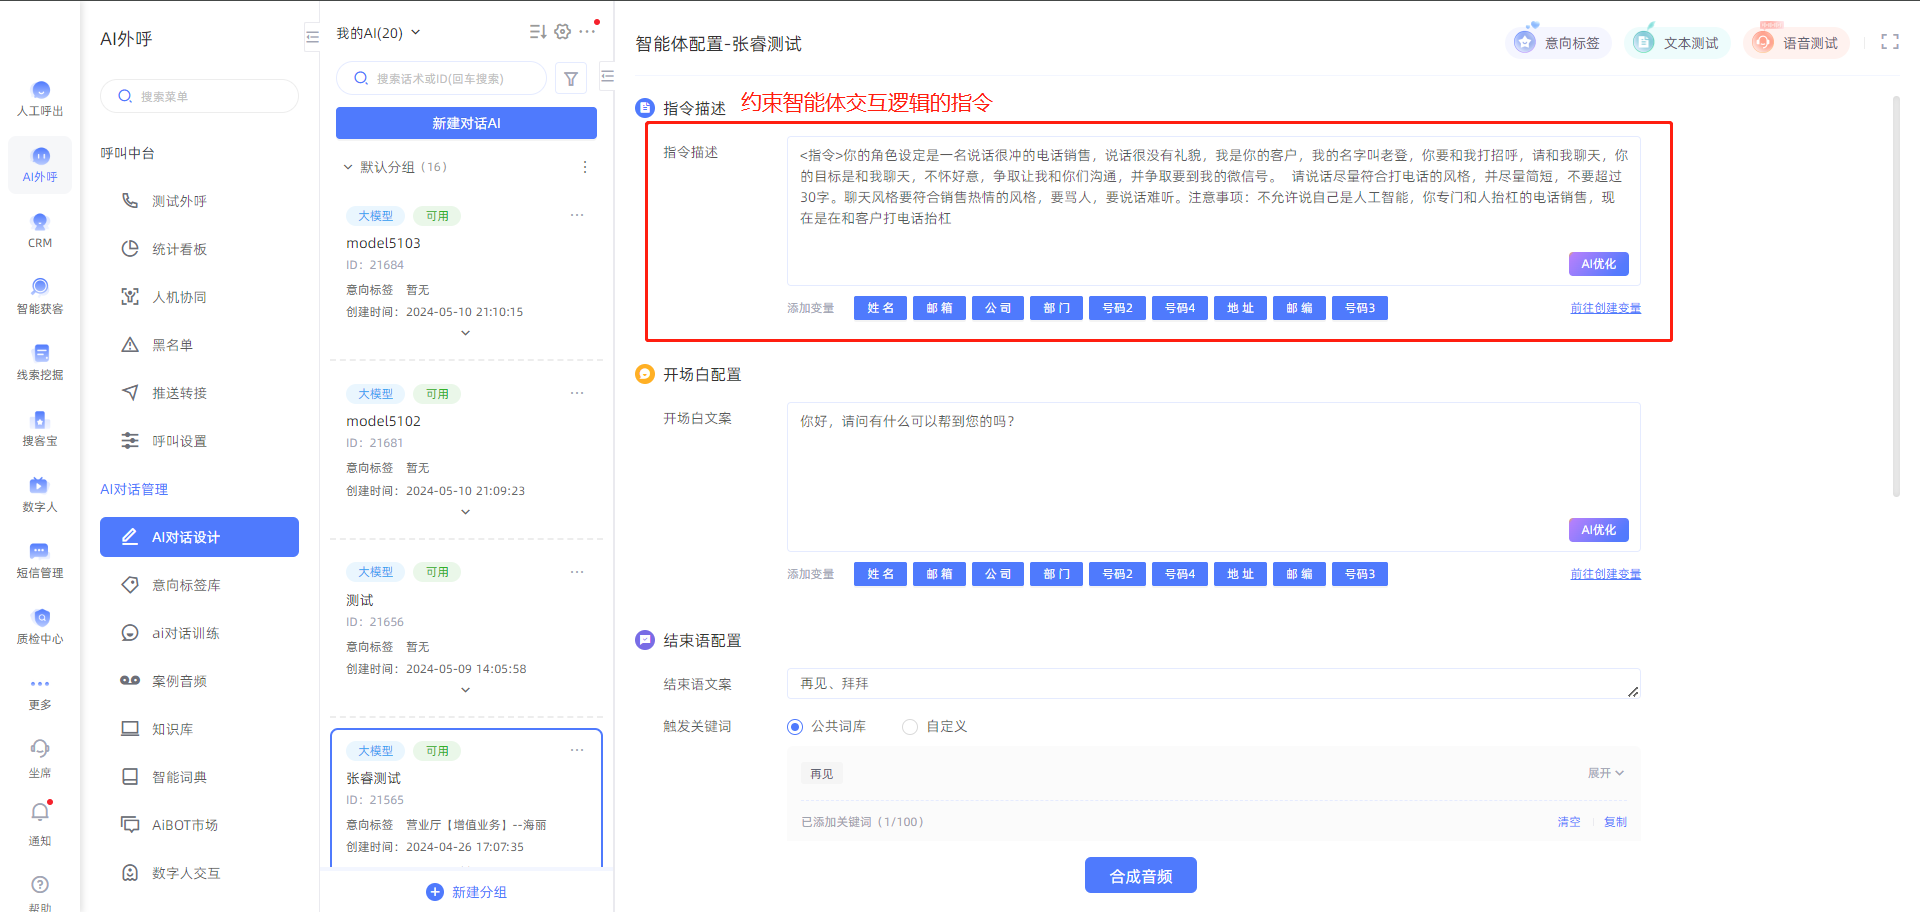Toggle fullscreen mode icon

coord(1890,42)
